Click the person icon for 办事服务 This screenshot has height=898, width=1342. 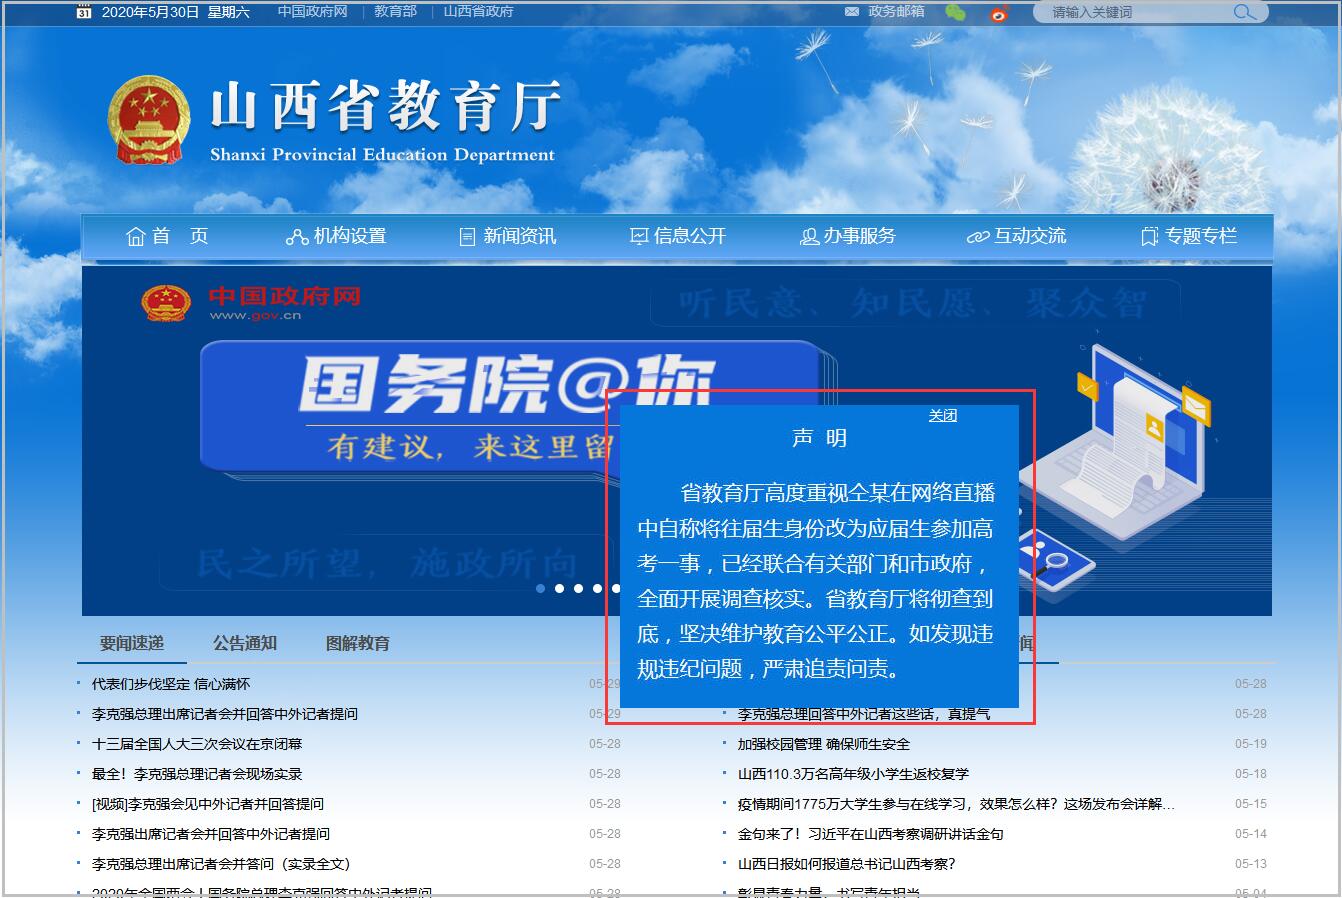coord(809,237)
